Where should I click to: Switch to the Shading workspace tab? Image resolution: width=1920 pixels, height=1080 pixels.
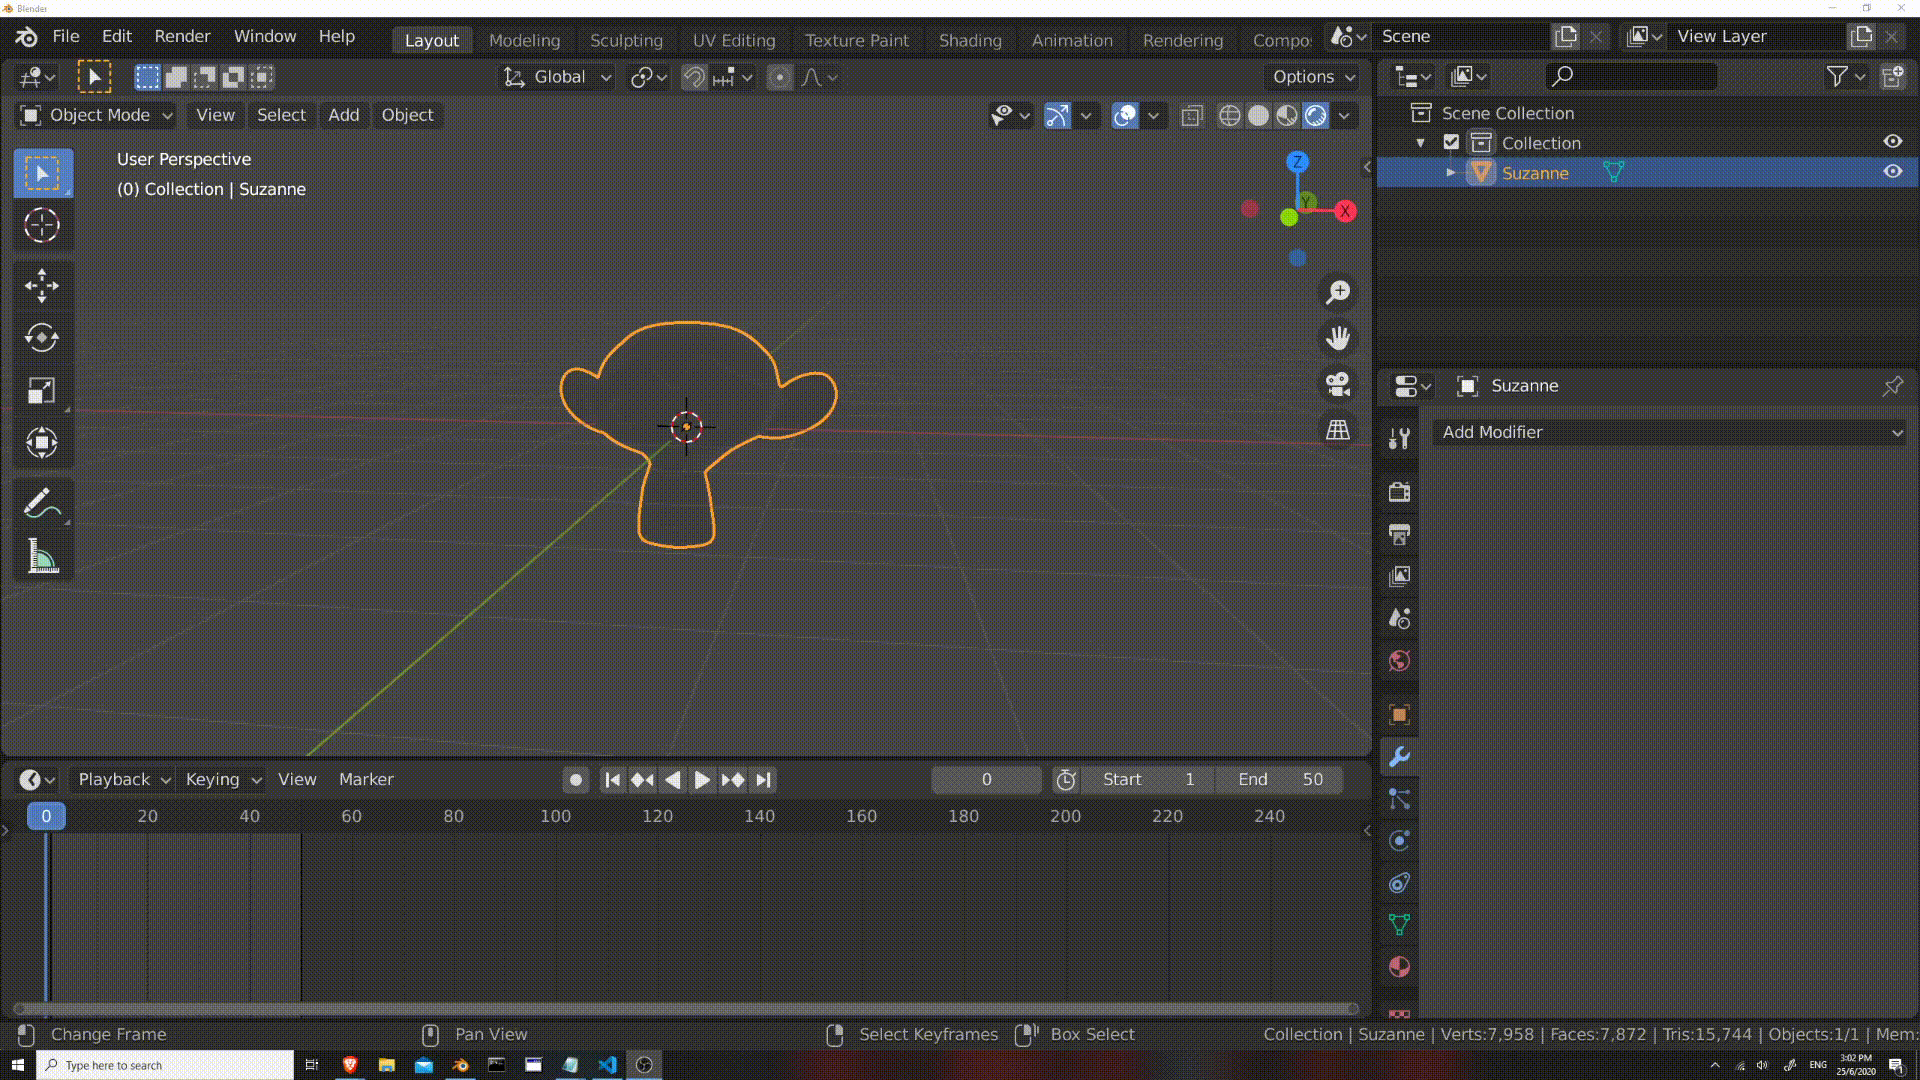point(968,40)
